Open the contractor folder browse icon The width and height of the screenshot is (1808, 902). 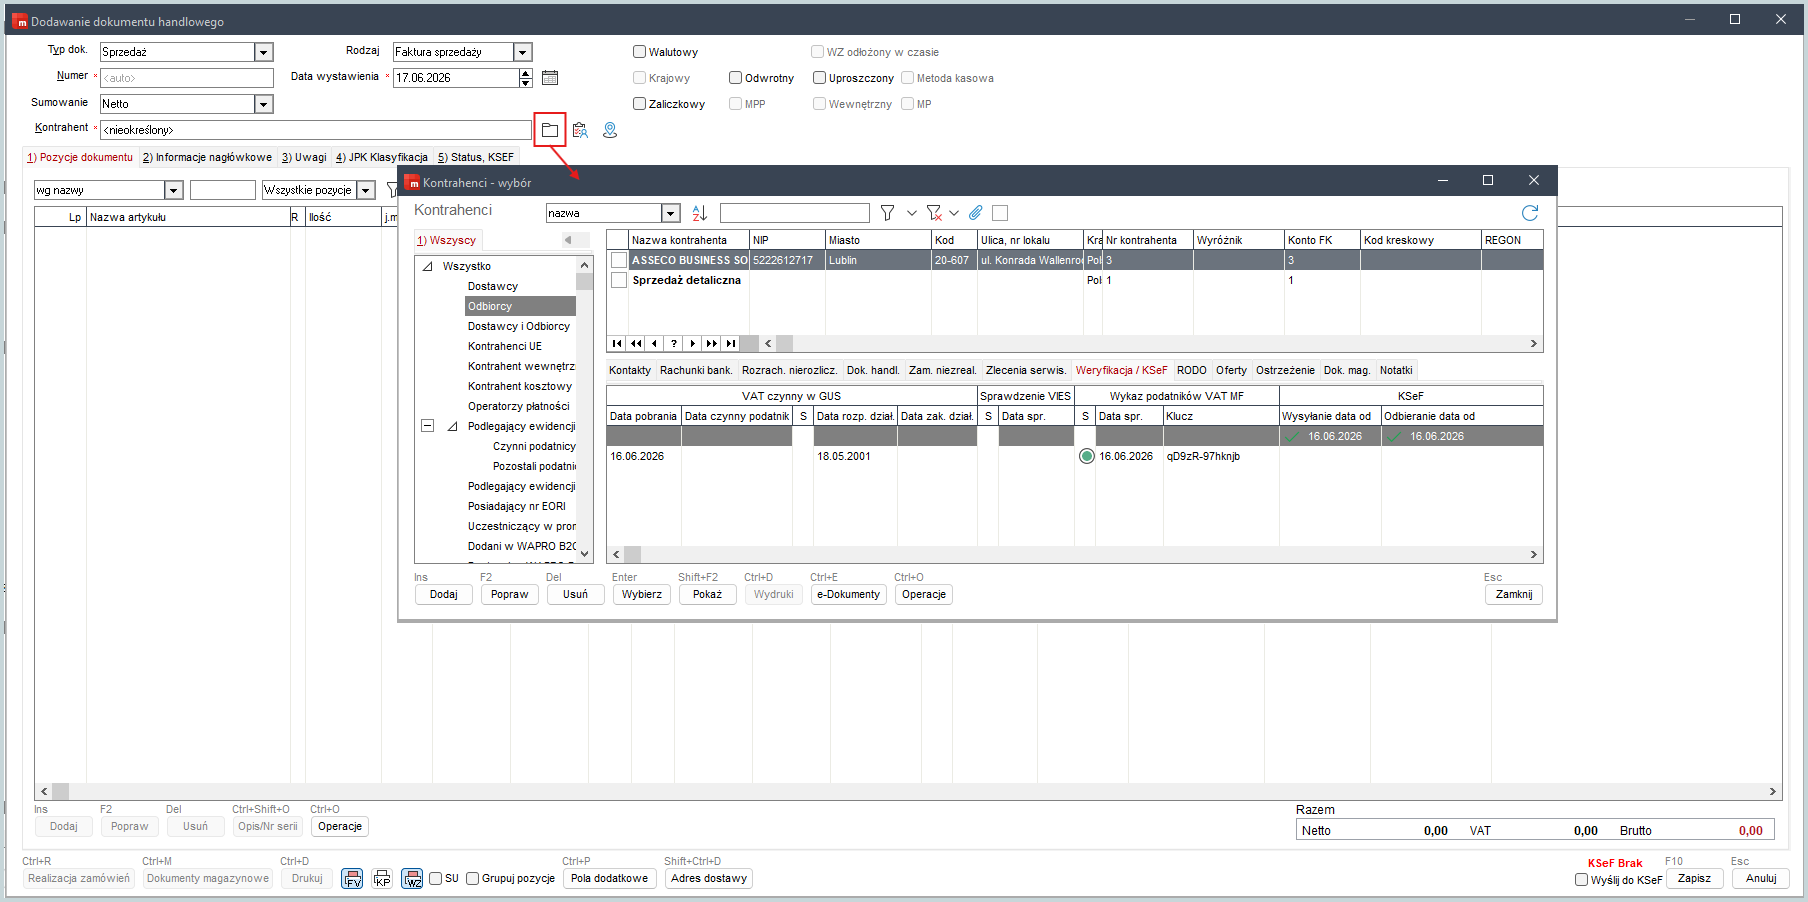[x=549, y=130]
